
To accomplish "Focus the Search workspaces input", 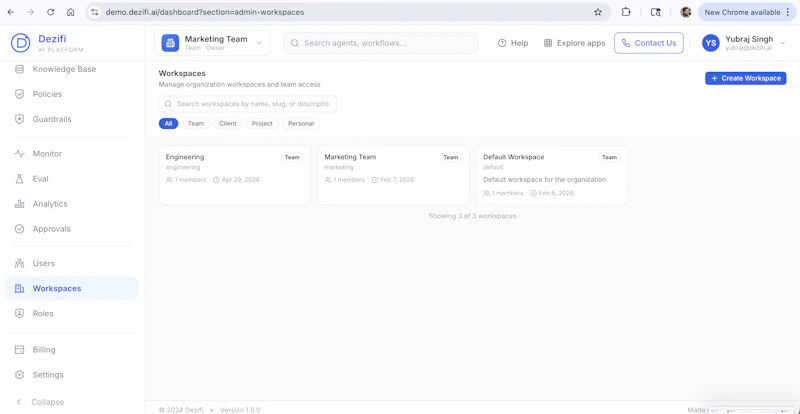I will 247,104.
